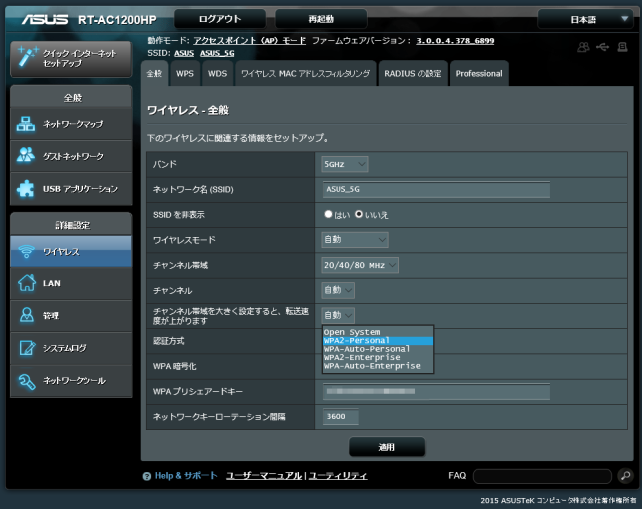Switch to the WDS tab

[x=217, y=74]
